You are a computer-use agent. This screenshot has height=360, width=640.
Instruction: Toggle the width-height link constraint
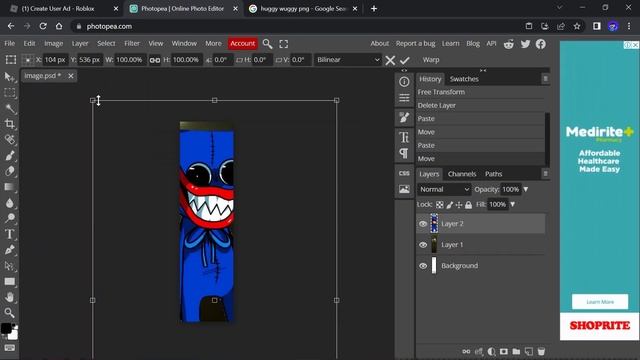pos(155,60)
